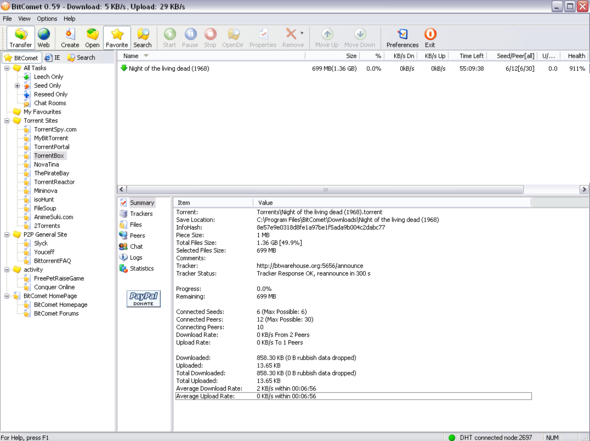Open the File menu
This screenshot has height=441, width=590.
point(7,18)
